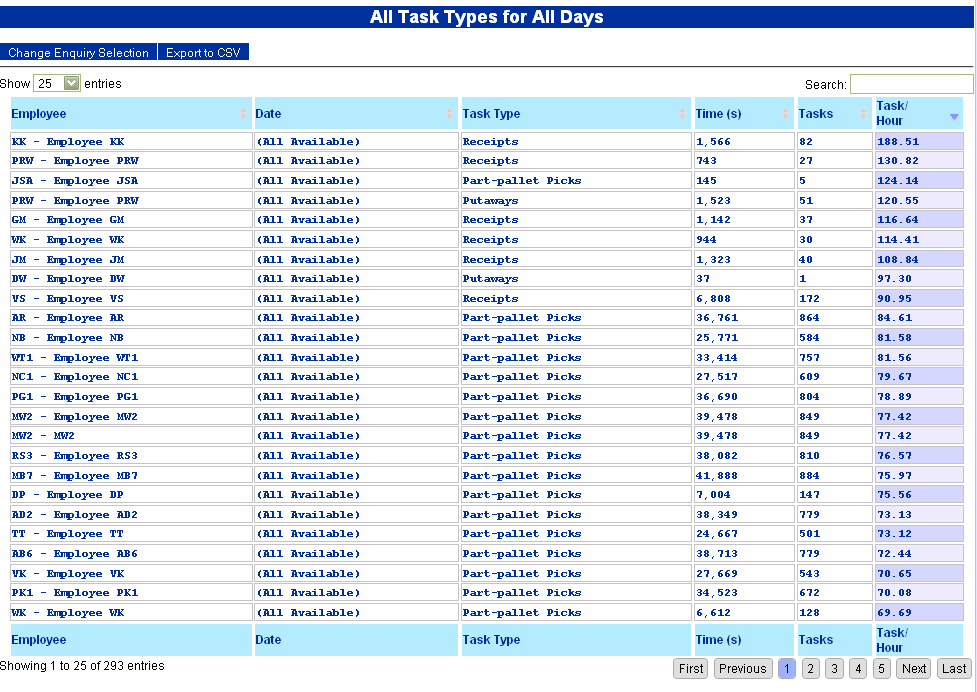Sort by Tasks column header
Screen dimensions: 977x692
(x=834, y=113)
